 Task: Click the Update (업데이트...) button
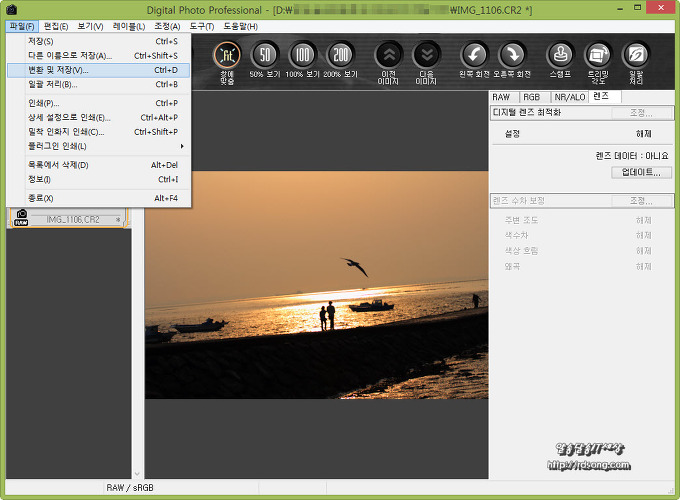click(x=640, y=172)
